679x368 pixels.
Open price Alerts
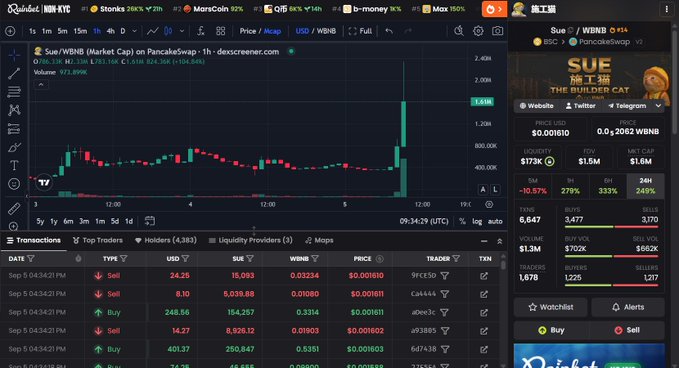coord(628,307)
